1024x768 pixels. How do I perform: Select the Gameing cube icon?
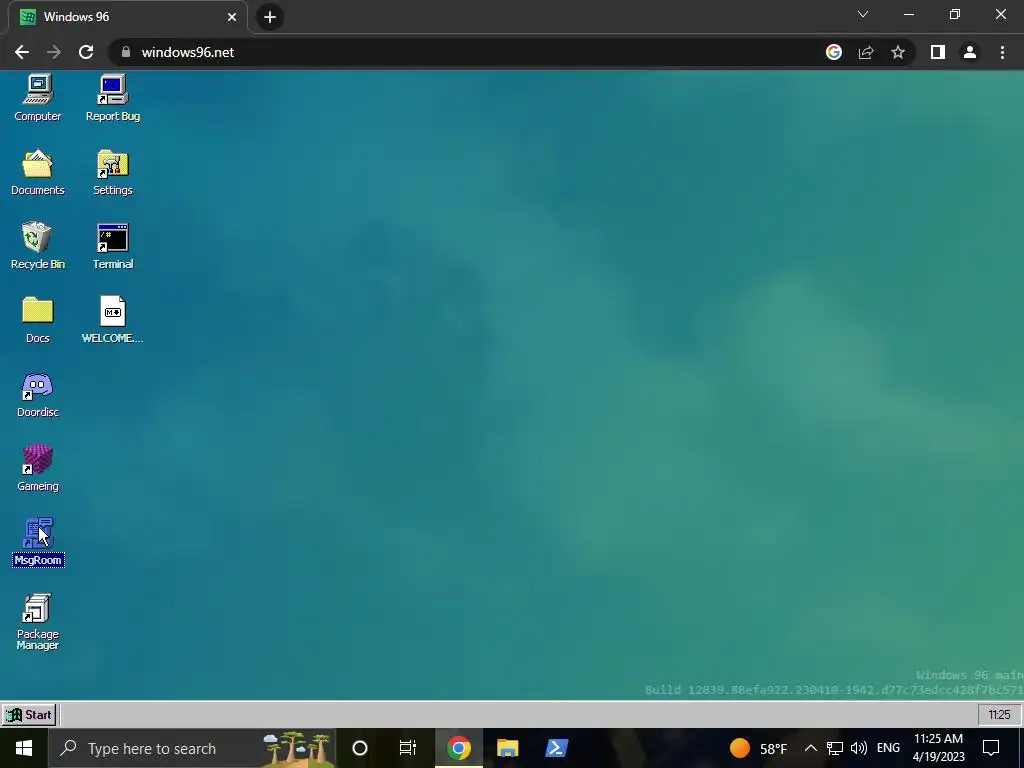tap(38, 468)
